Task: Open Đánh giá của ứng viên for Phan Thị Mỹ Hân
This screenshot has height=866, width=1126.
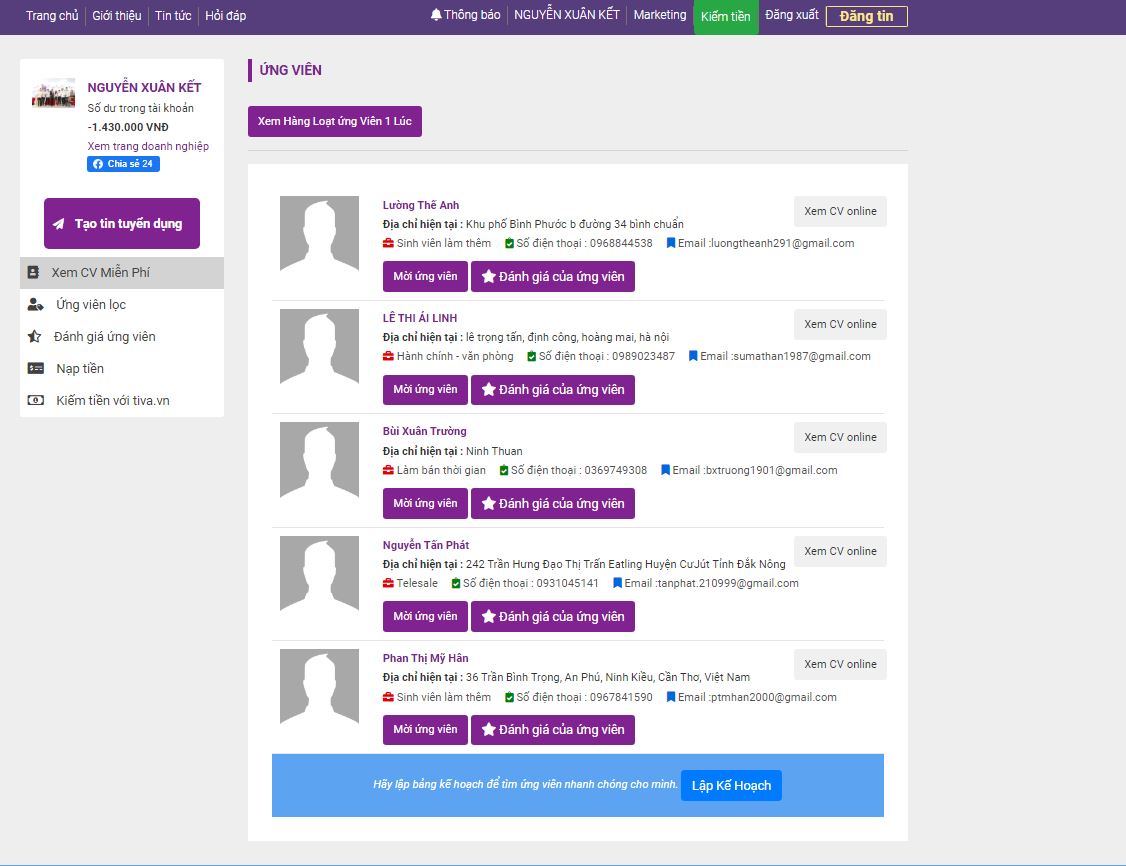Action: (552, 730)
